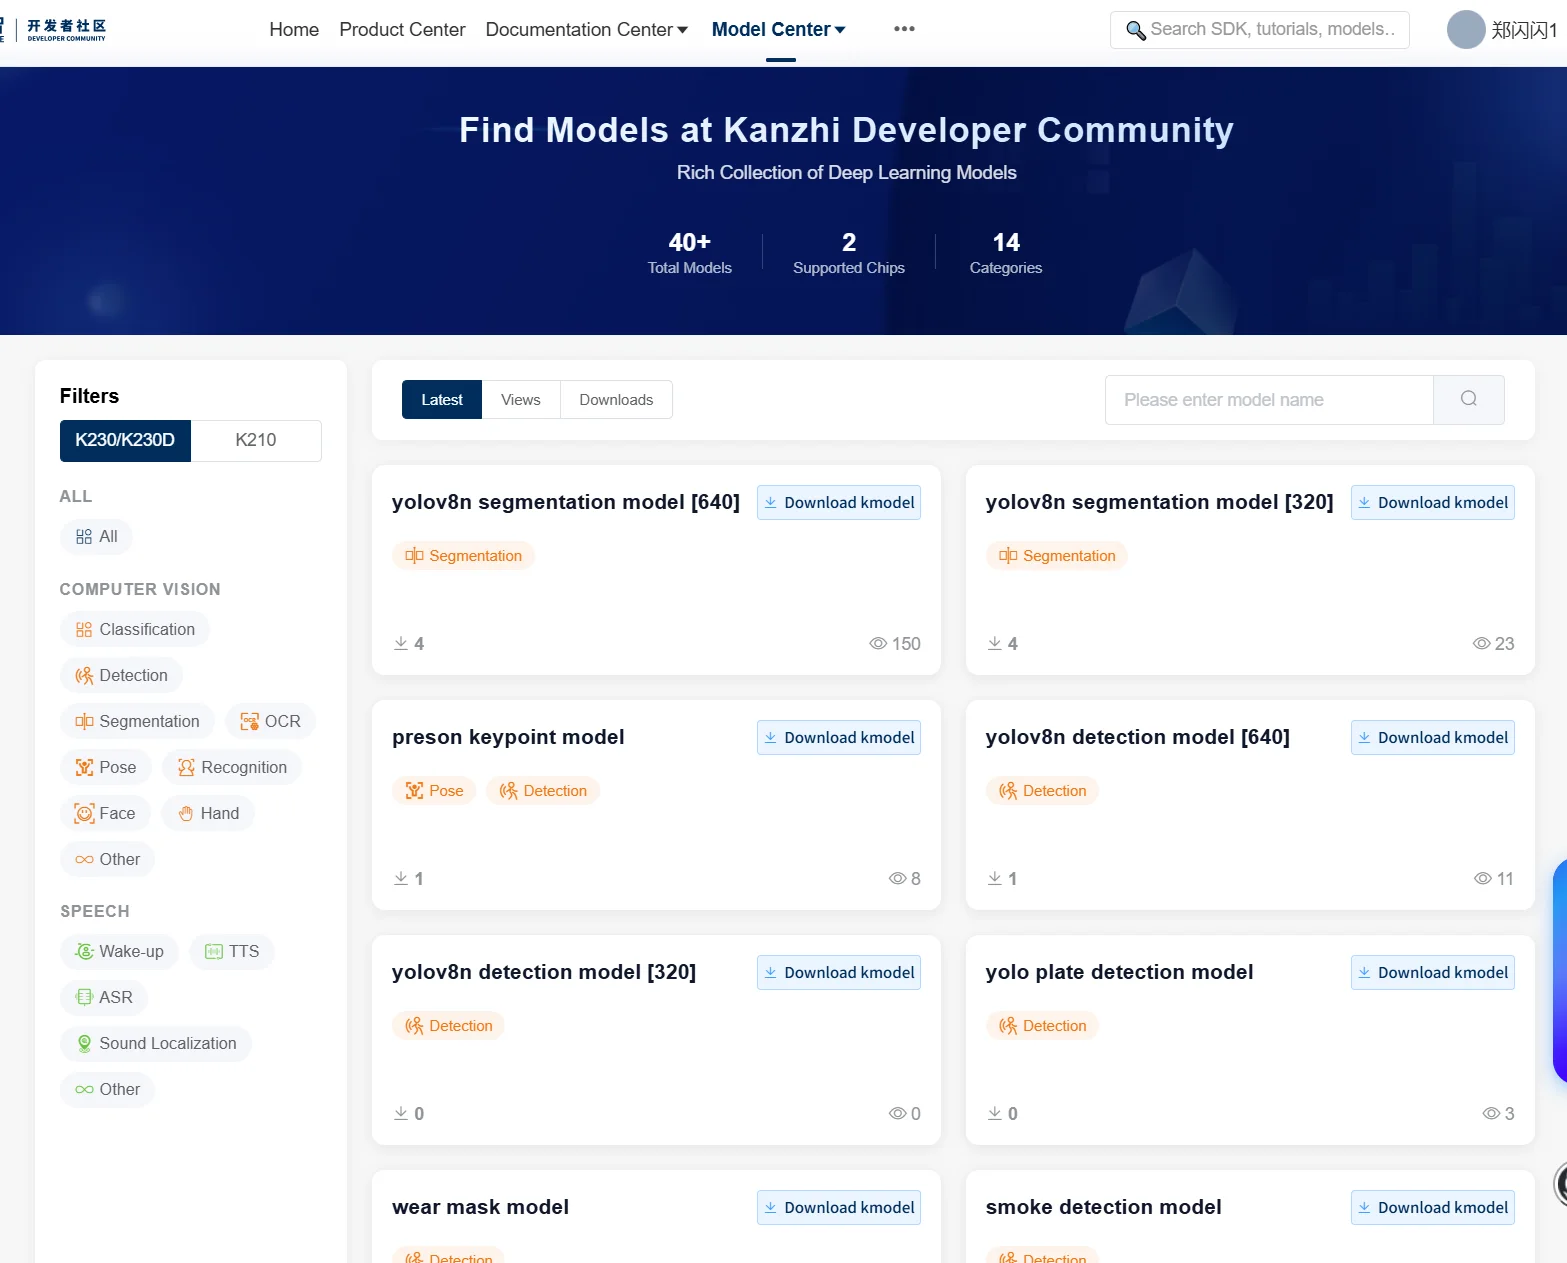Screen dimensions: 1567x1263
Task: Click the 11 views count on detection [640] card
Action: [x=1494, y=879]
